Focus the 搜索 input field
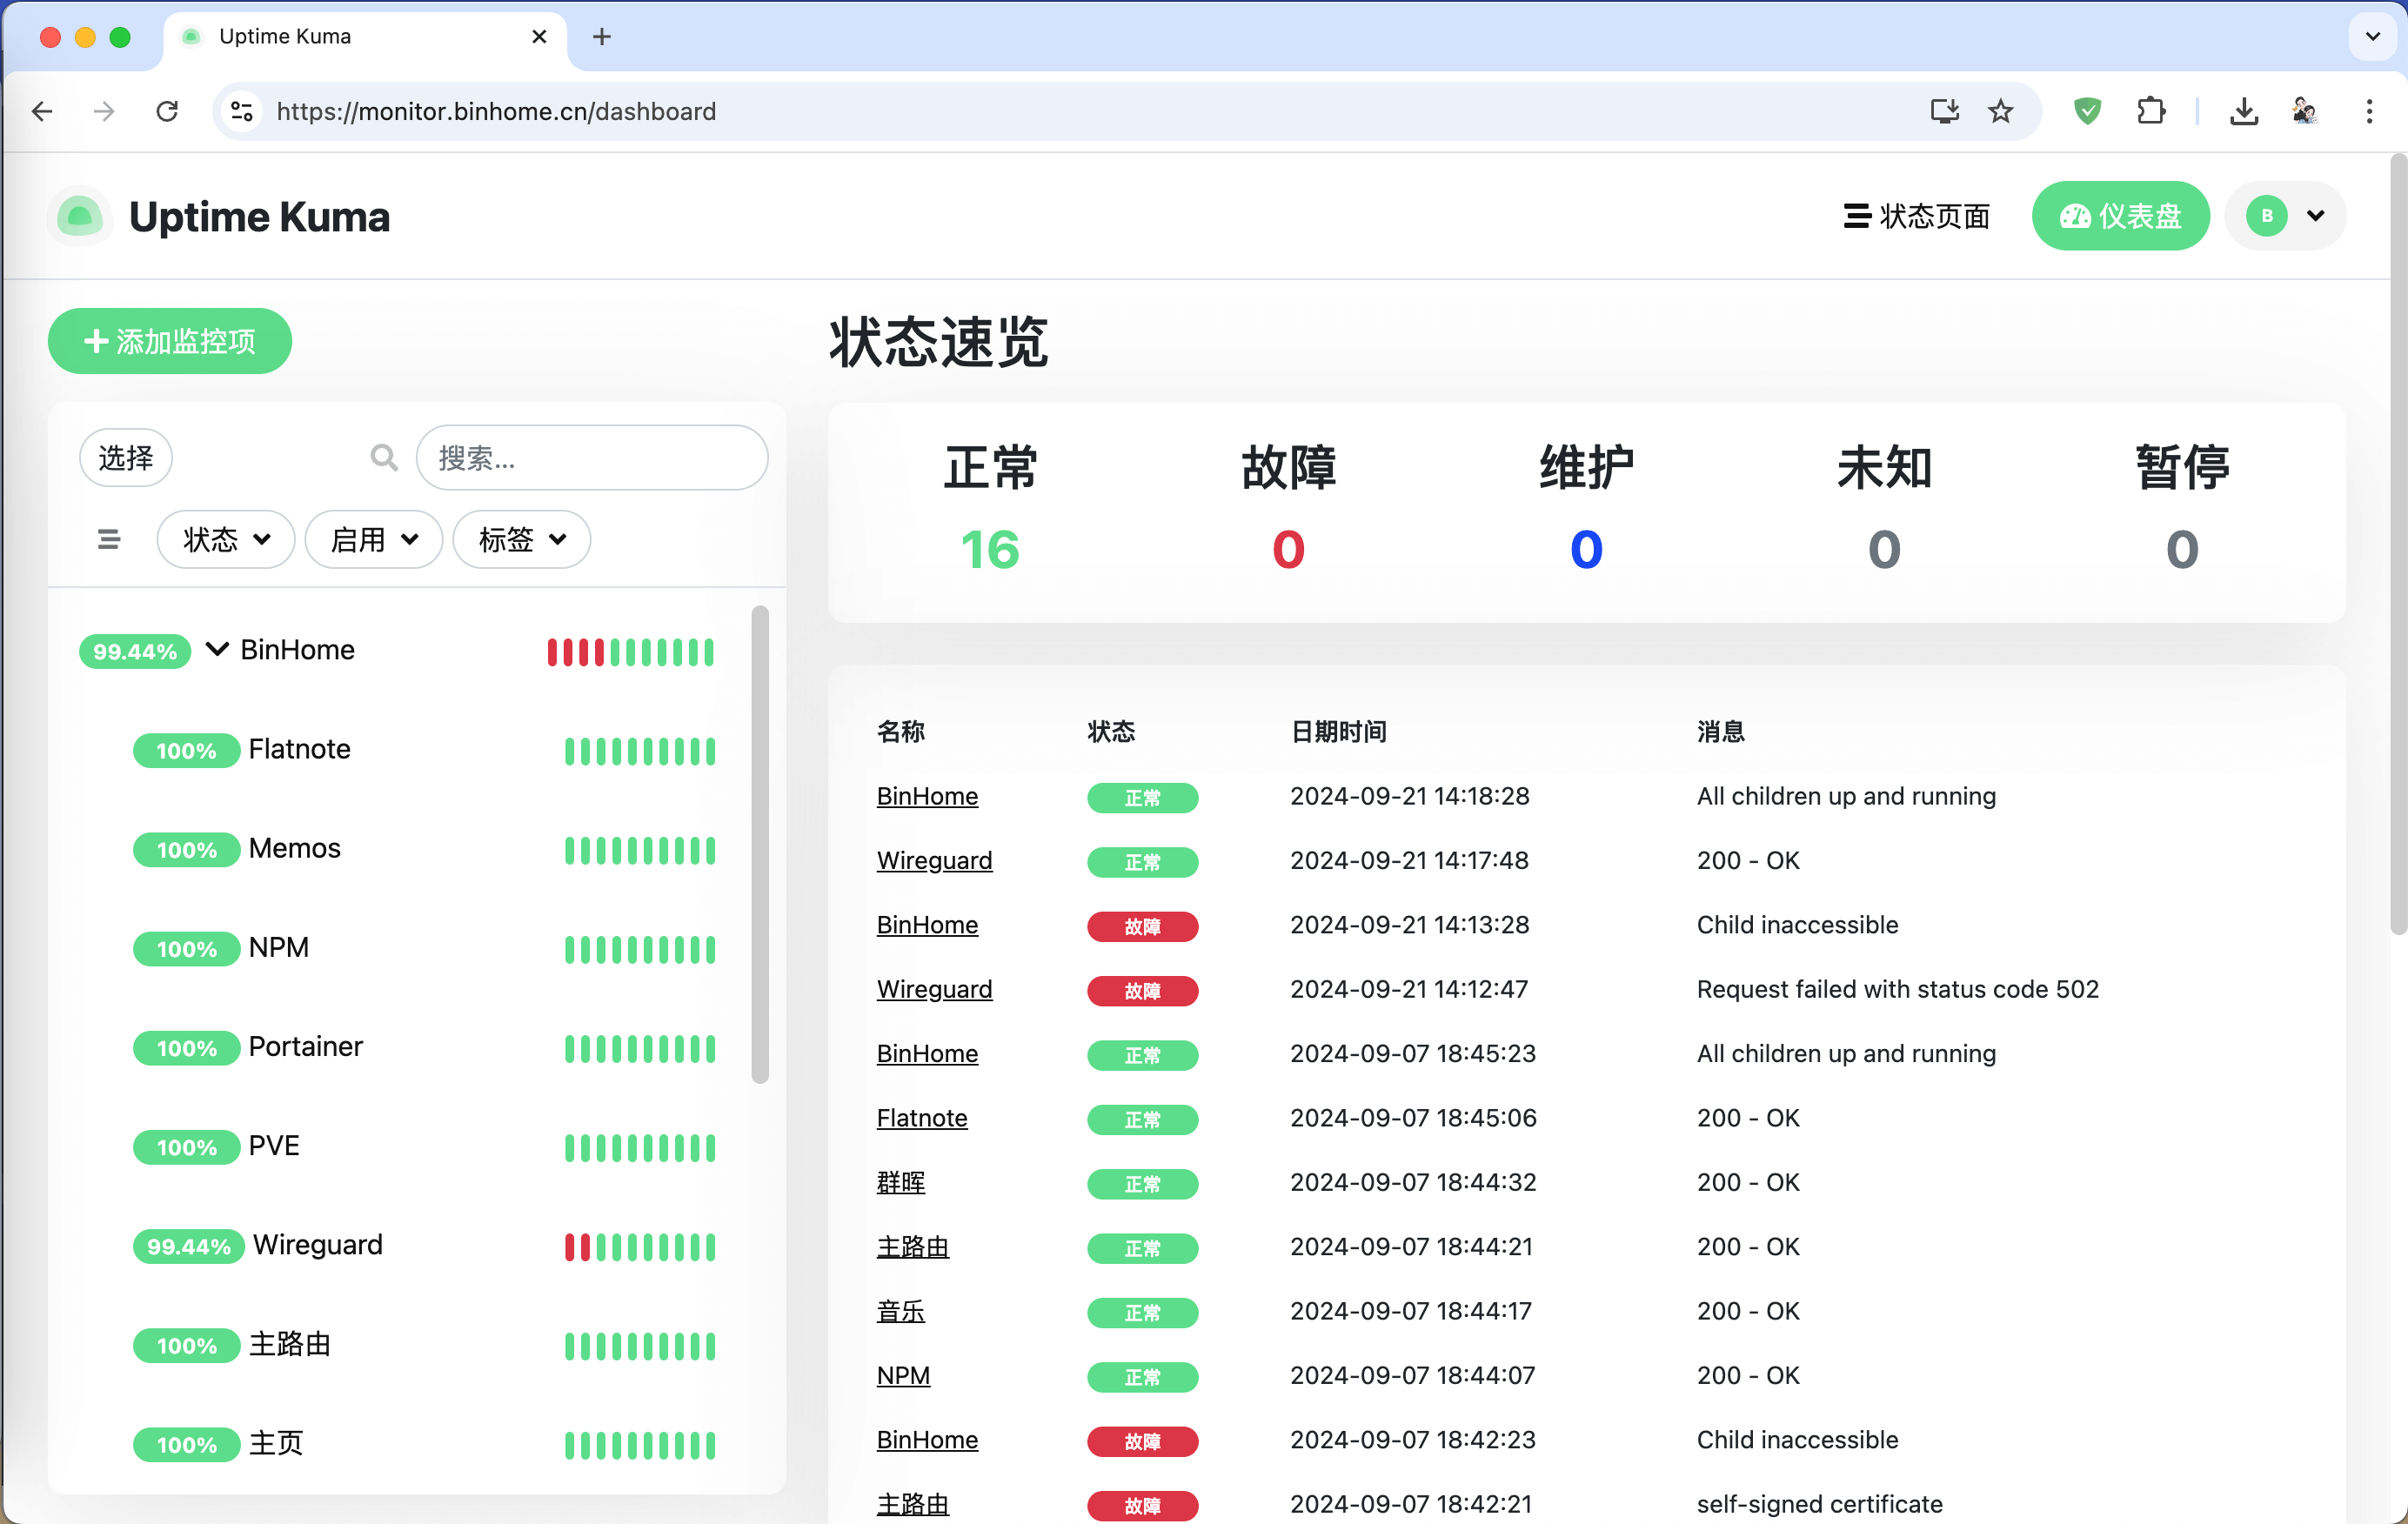Viewport: 2408px width, 1524px height. (x=592, y=458)
